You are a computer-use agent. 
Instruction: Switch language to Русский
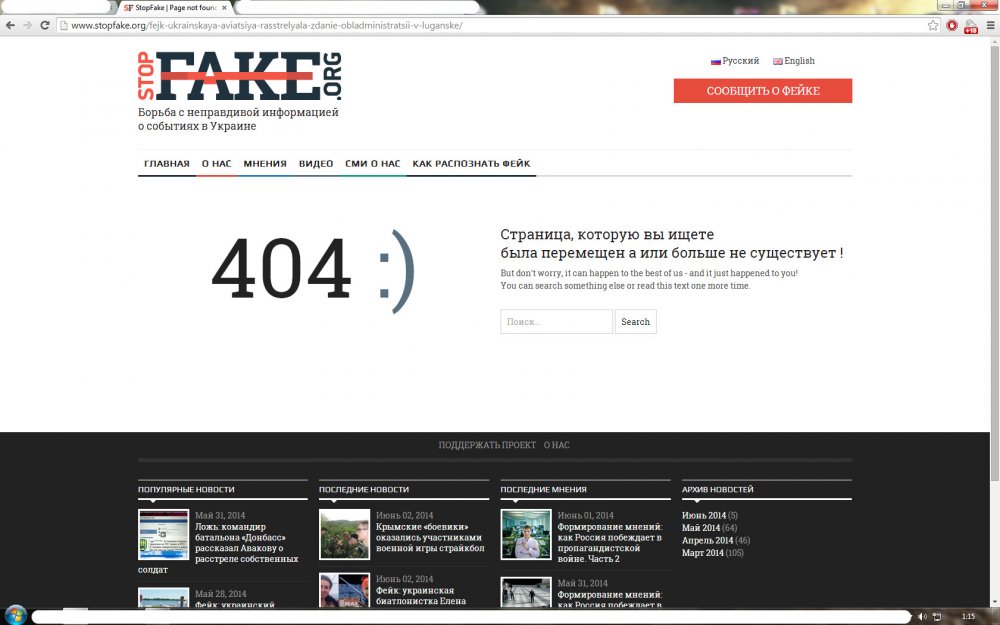pyautogui.click(x=735, y=61)
